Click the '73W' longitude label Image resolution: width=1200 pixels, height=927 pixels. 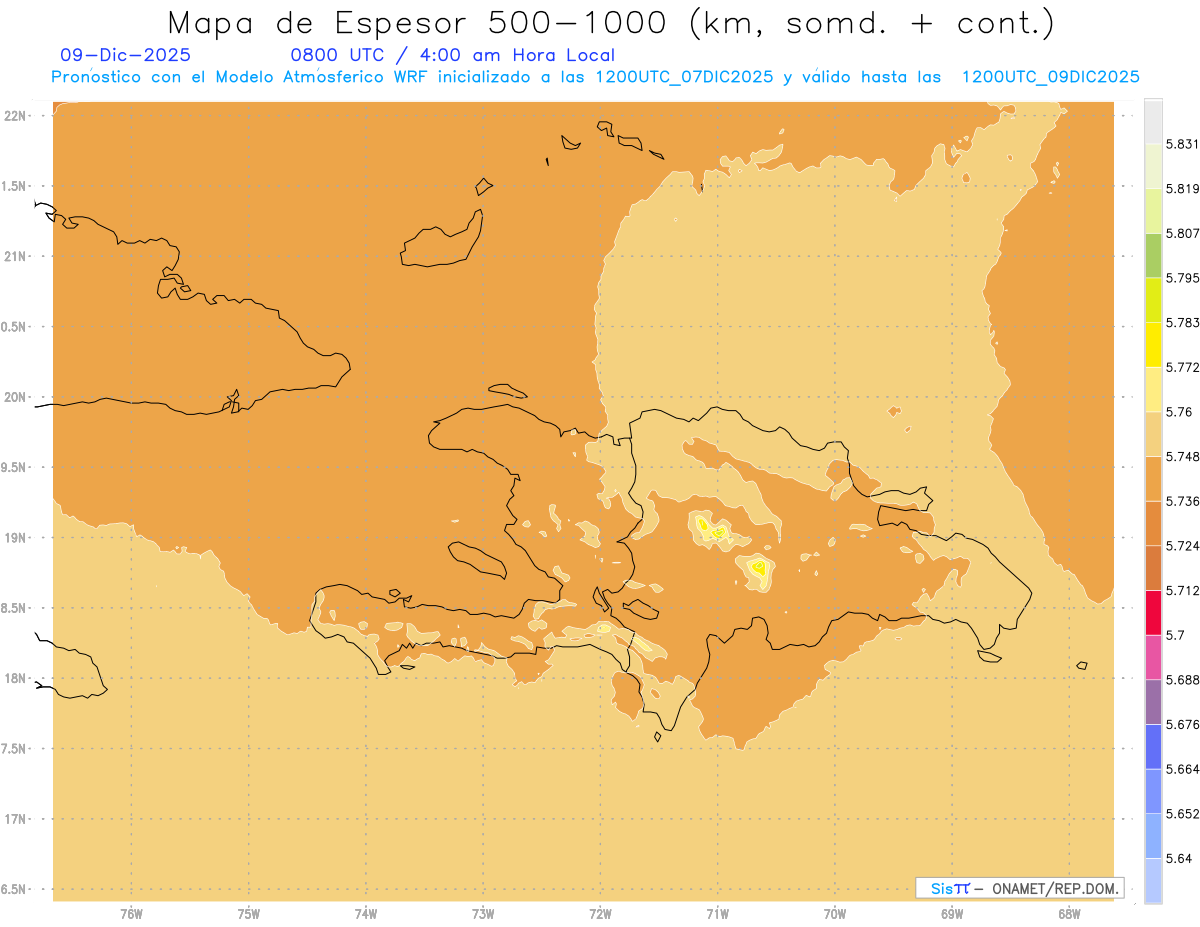[483, 914]
